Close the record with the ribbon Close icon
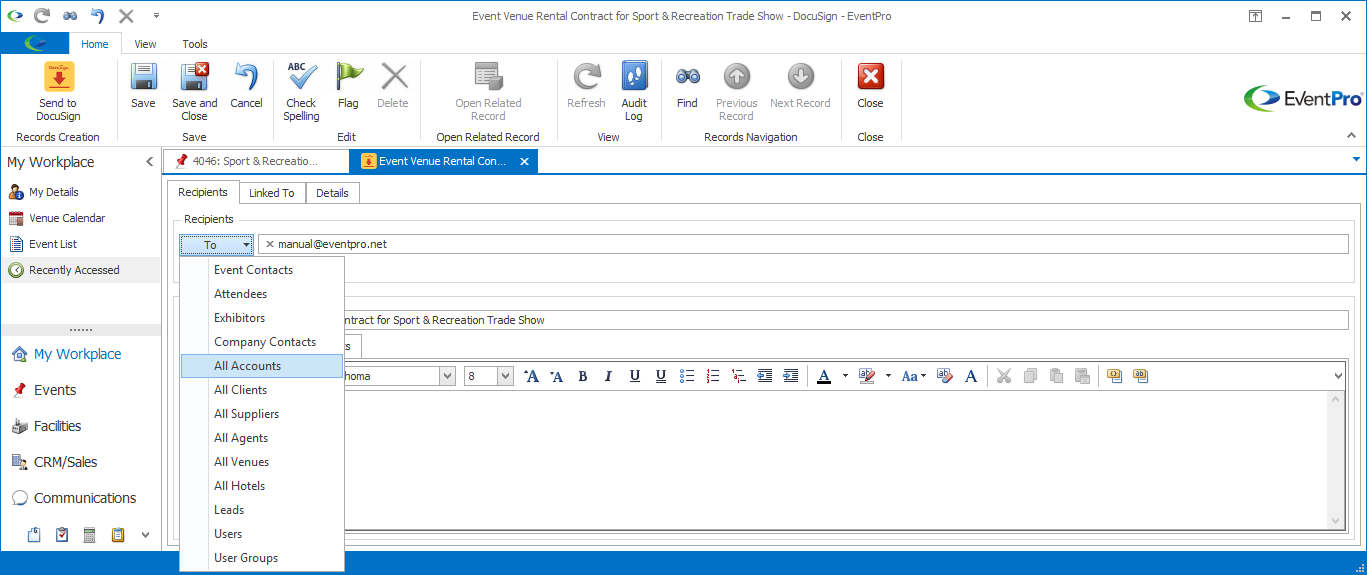Image resolution: width=1367 pixels, height=575 pixels. 870,86
